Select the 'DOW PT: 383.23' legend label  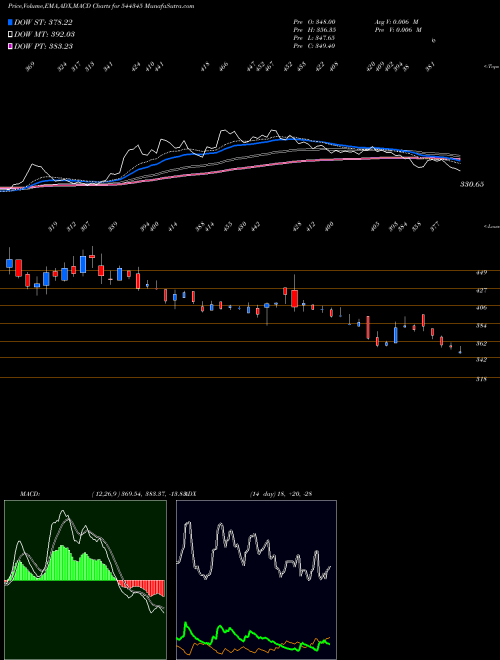point(43,46)
